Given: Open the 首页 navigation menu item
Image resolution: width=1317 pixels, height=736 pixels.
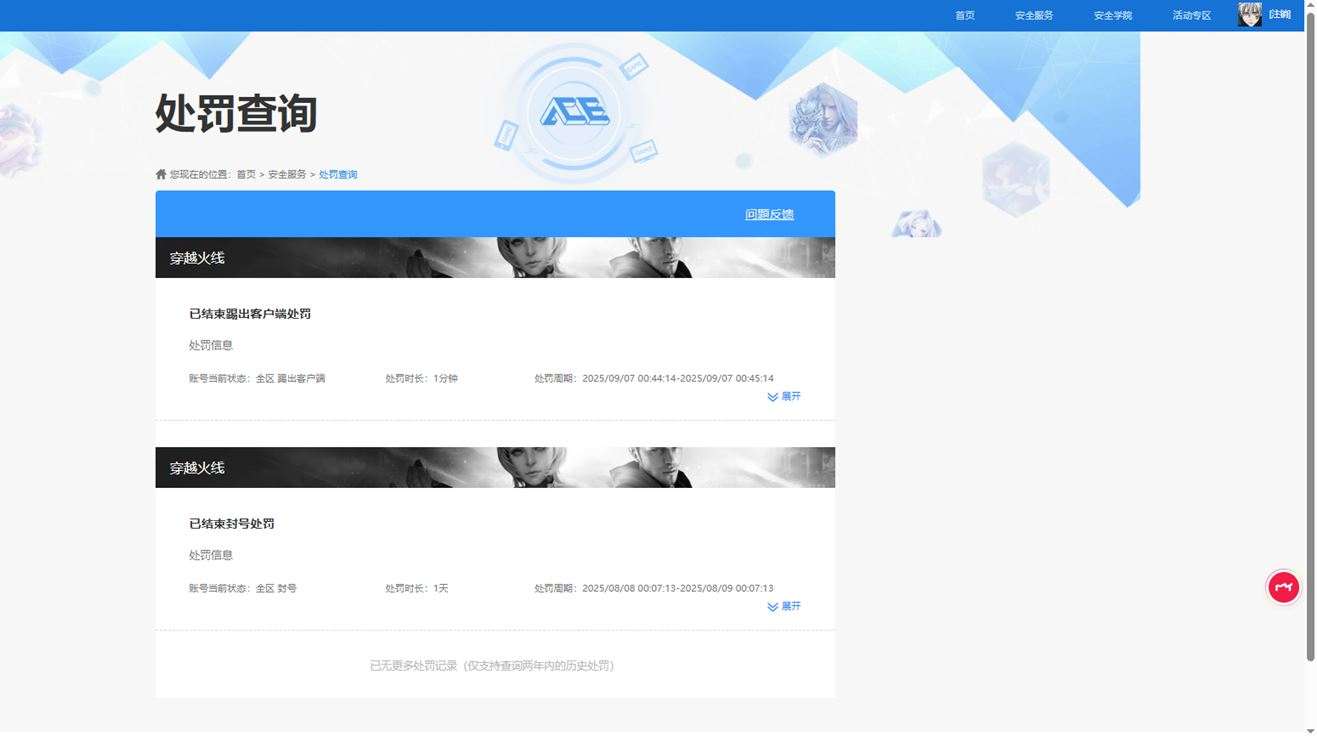Looking at the screenshot, I should 965,16.
